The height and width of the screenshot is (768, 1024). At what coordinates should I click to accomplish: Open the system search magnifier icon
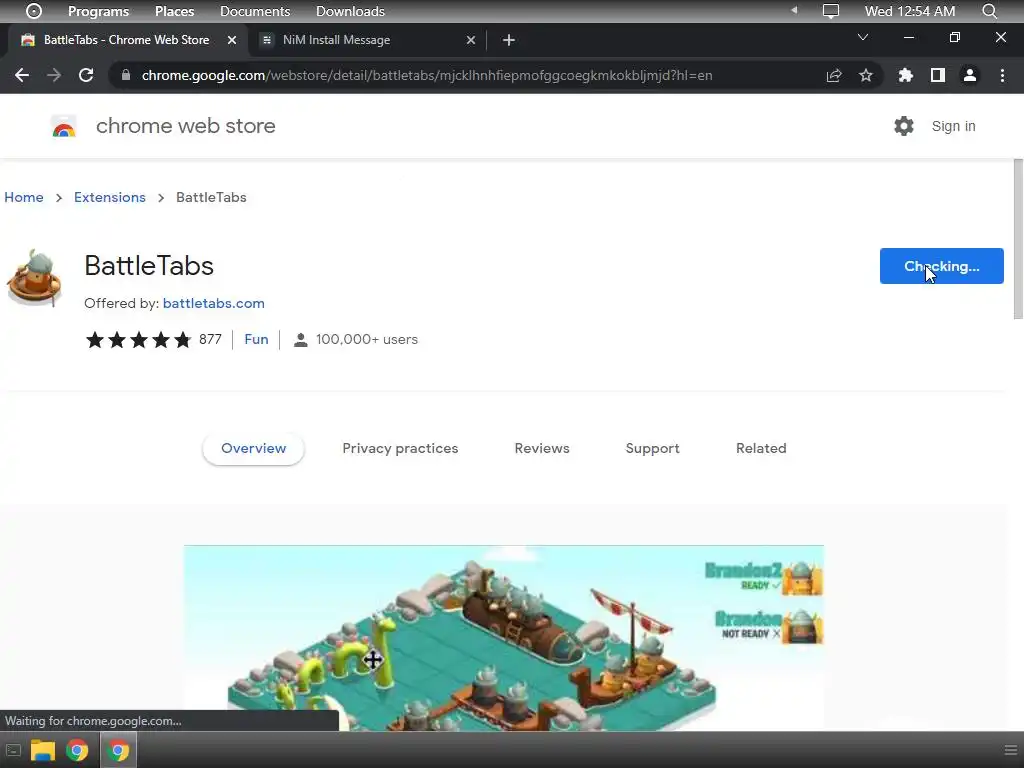pos(990,11)
